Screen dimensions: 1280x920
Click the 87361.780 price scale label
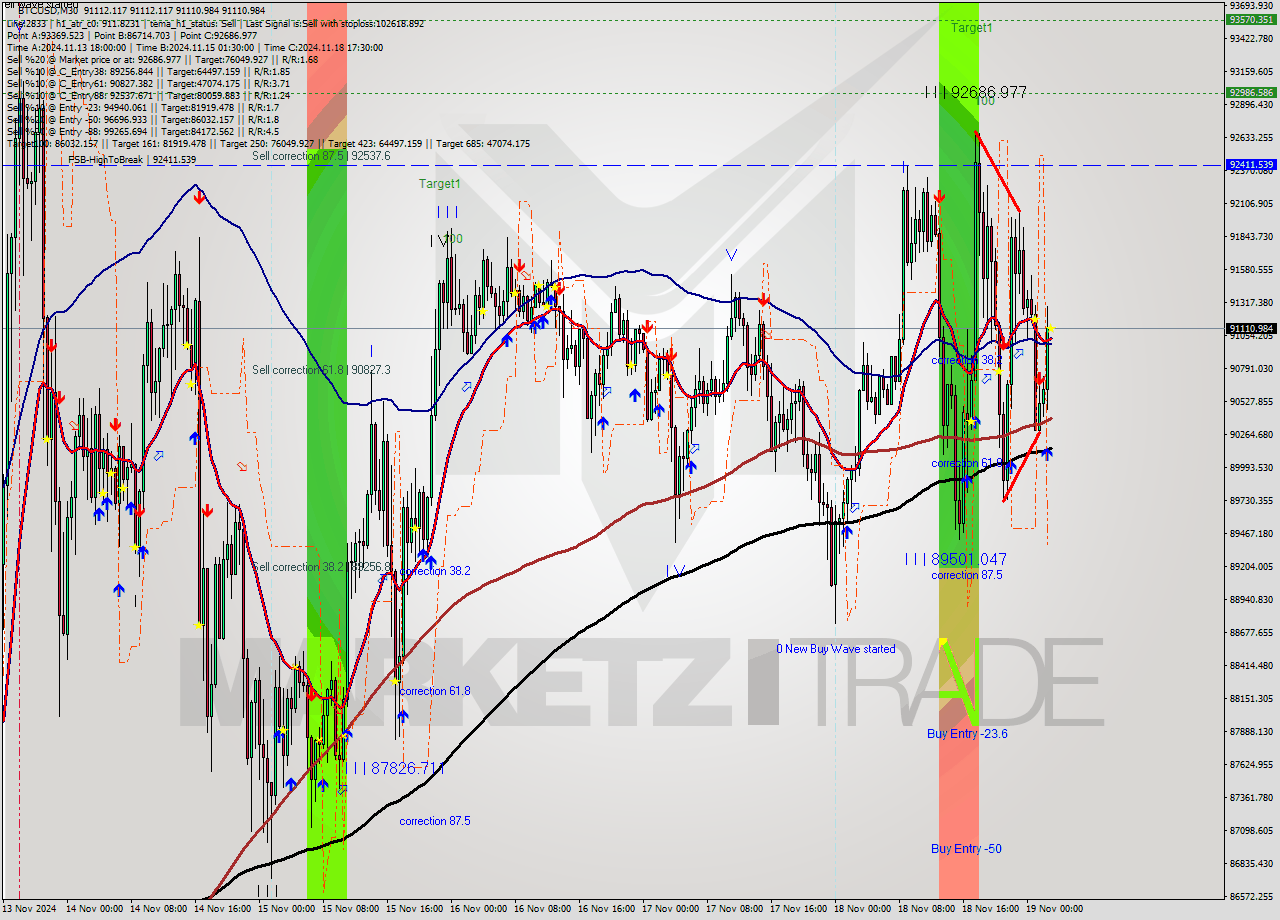coord(1251,797)
